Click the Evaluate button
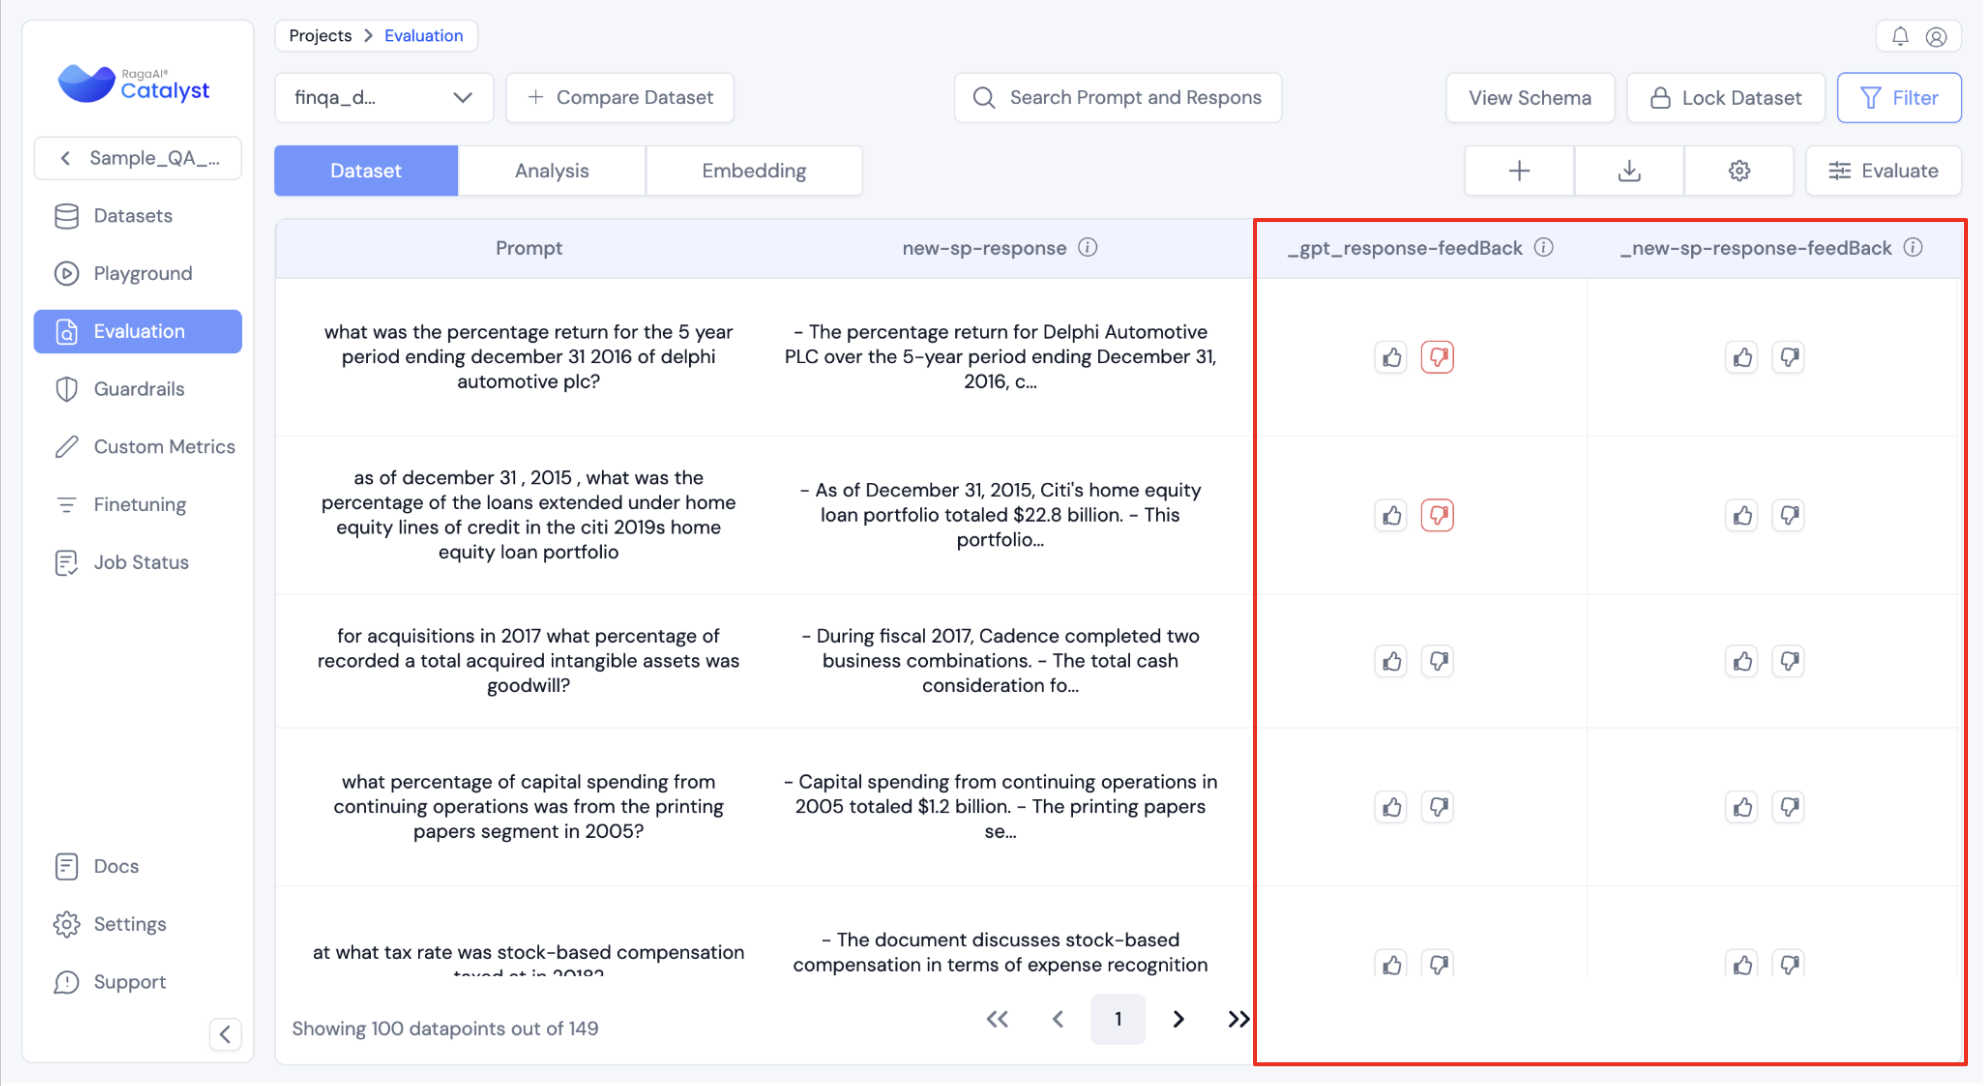 click(x=1883, y=171)
